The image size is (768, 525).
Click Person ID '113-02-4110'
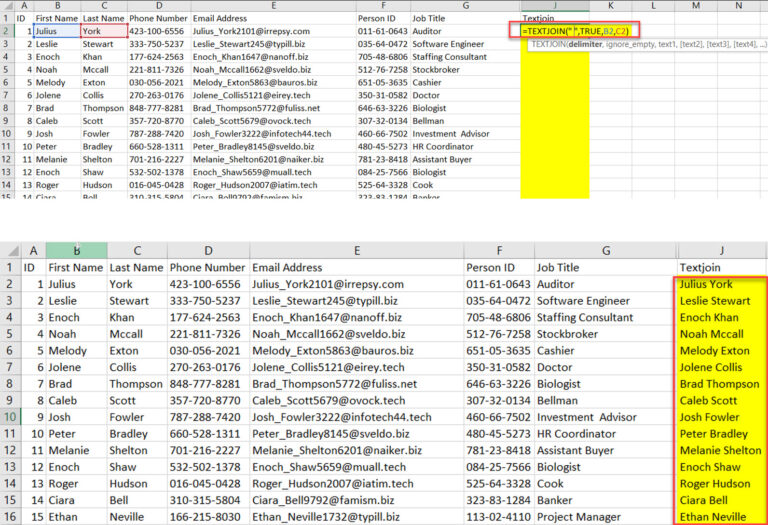click(499, 517)
